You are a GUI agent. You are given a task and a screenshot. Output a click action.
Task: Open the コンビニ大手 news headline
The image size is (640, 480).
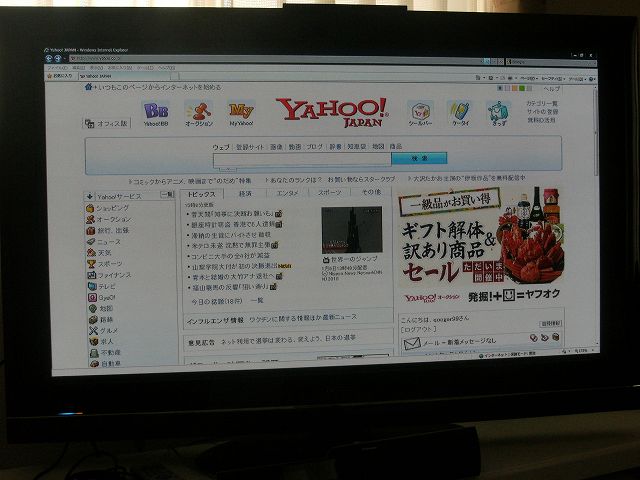[231, 256]
